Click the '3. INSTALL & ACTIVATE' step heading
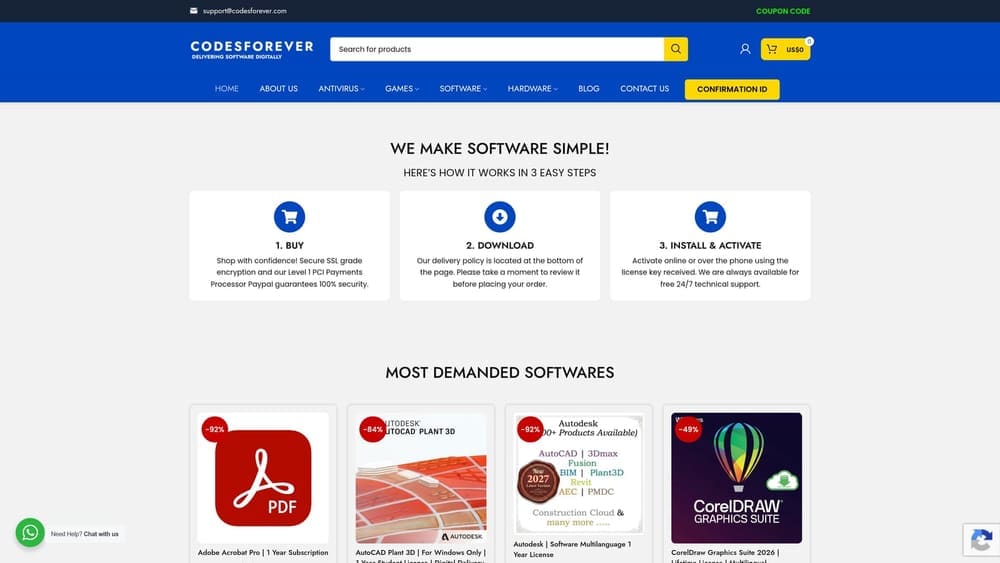Viewport: 1000px width, 563px height. pyautogui.click(x=710, y=245)
